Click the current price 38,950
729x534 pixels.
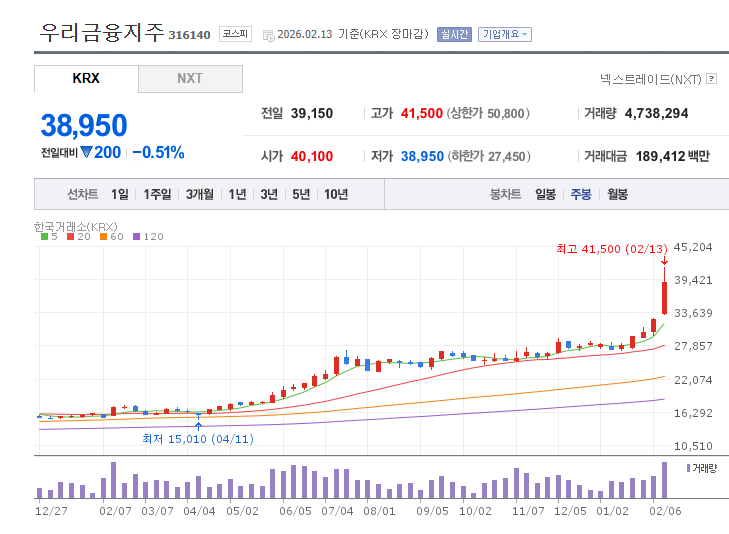coord(84,125)
